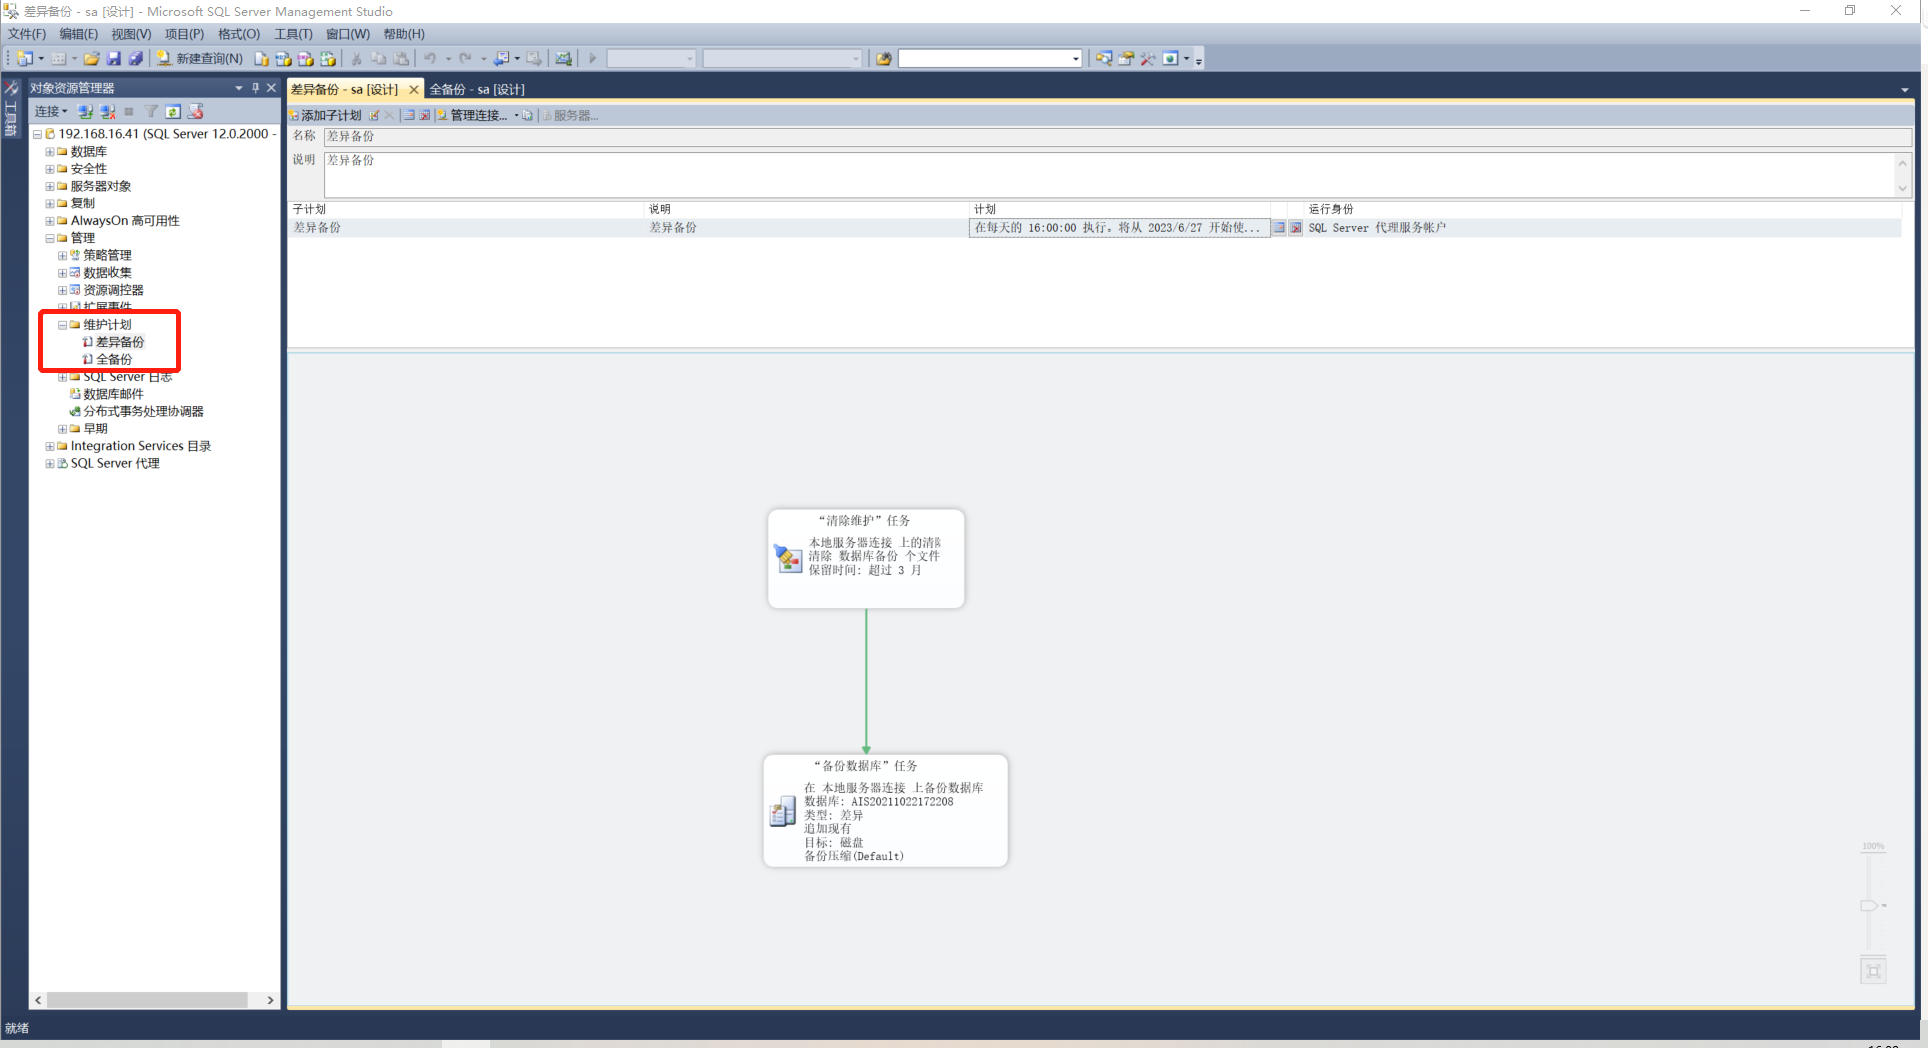Click the schedule calendar icon in subplan row
Viewport: 1928px width, 1048px height.
click(1279, 228)
